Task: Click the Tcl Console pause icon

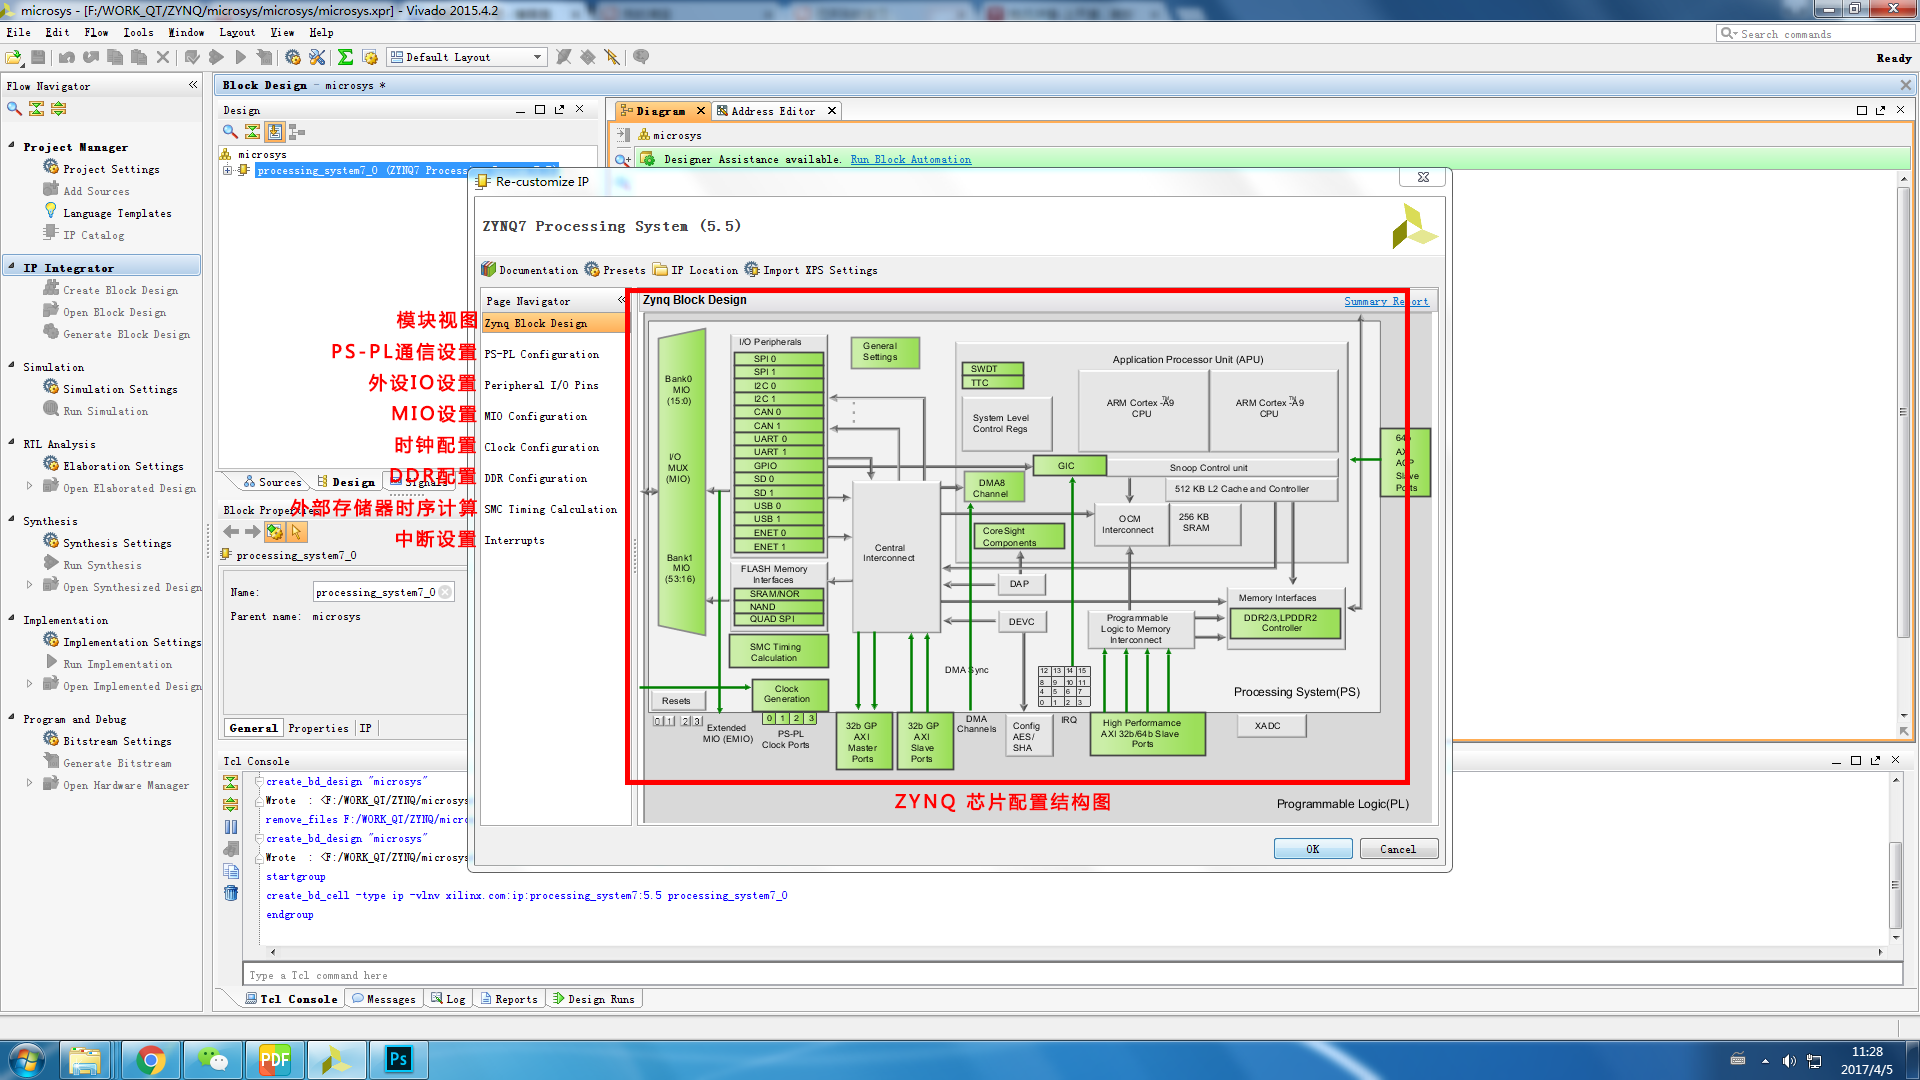Action: coord(231,827)
